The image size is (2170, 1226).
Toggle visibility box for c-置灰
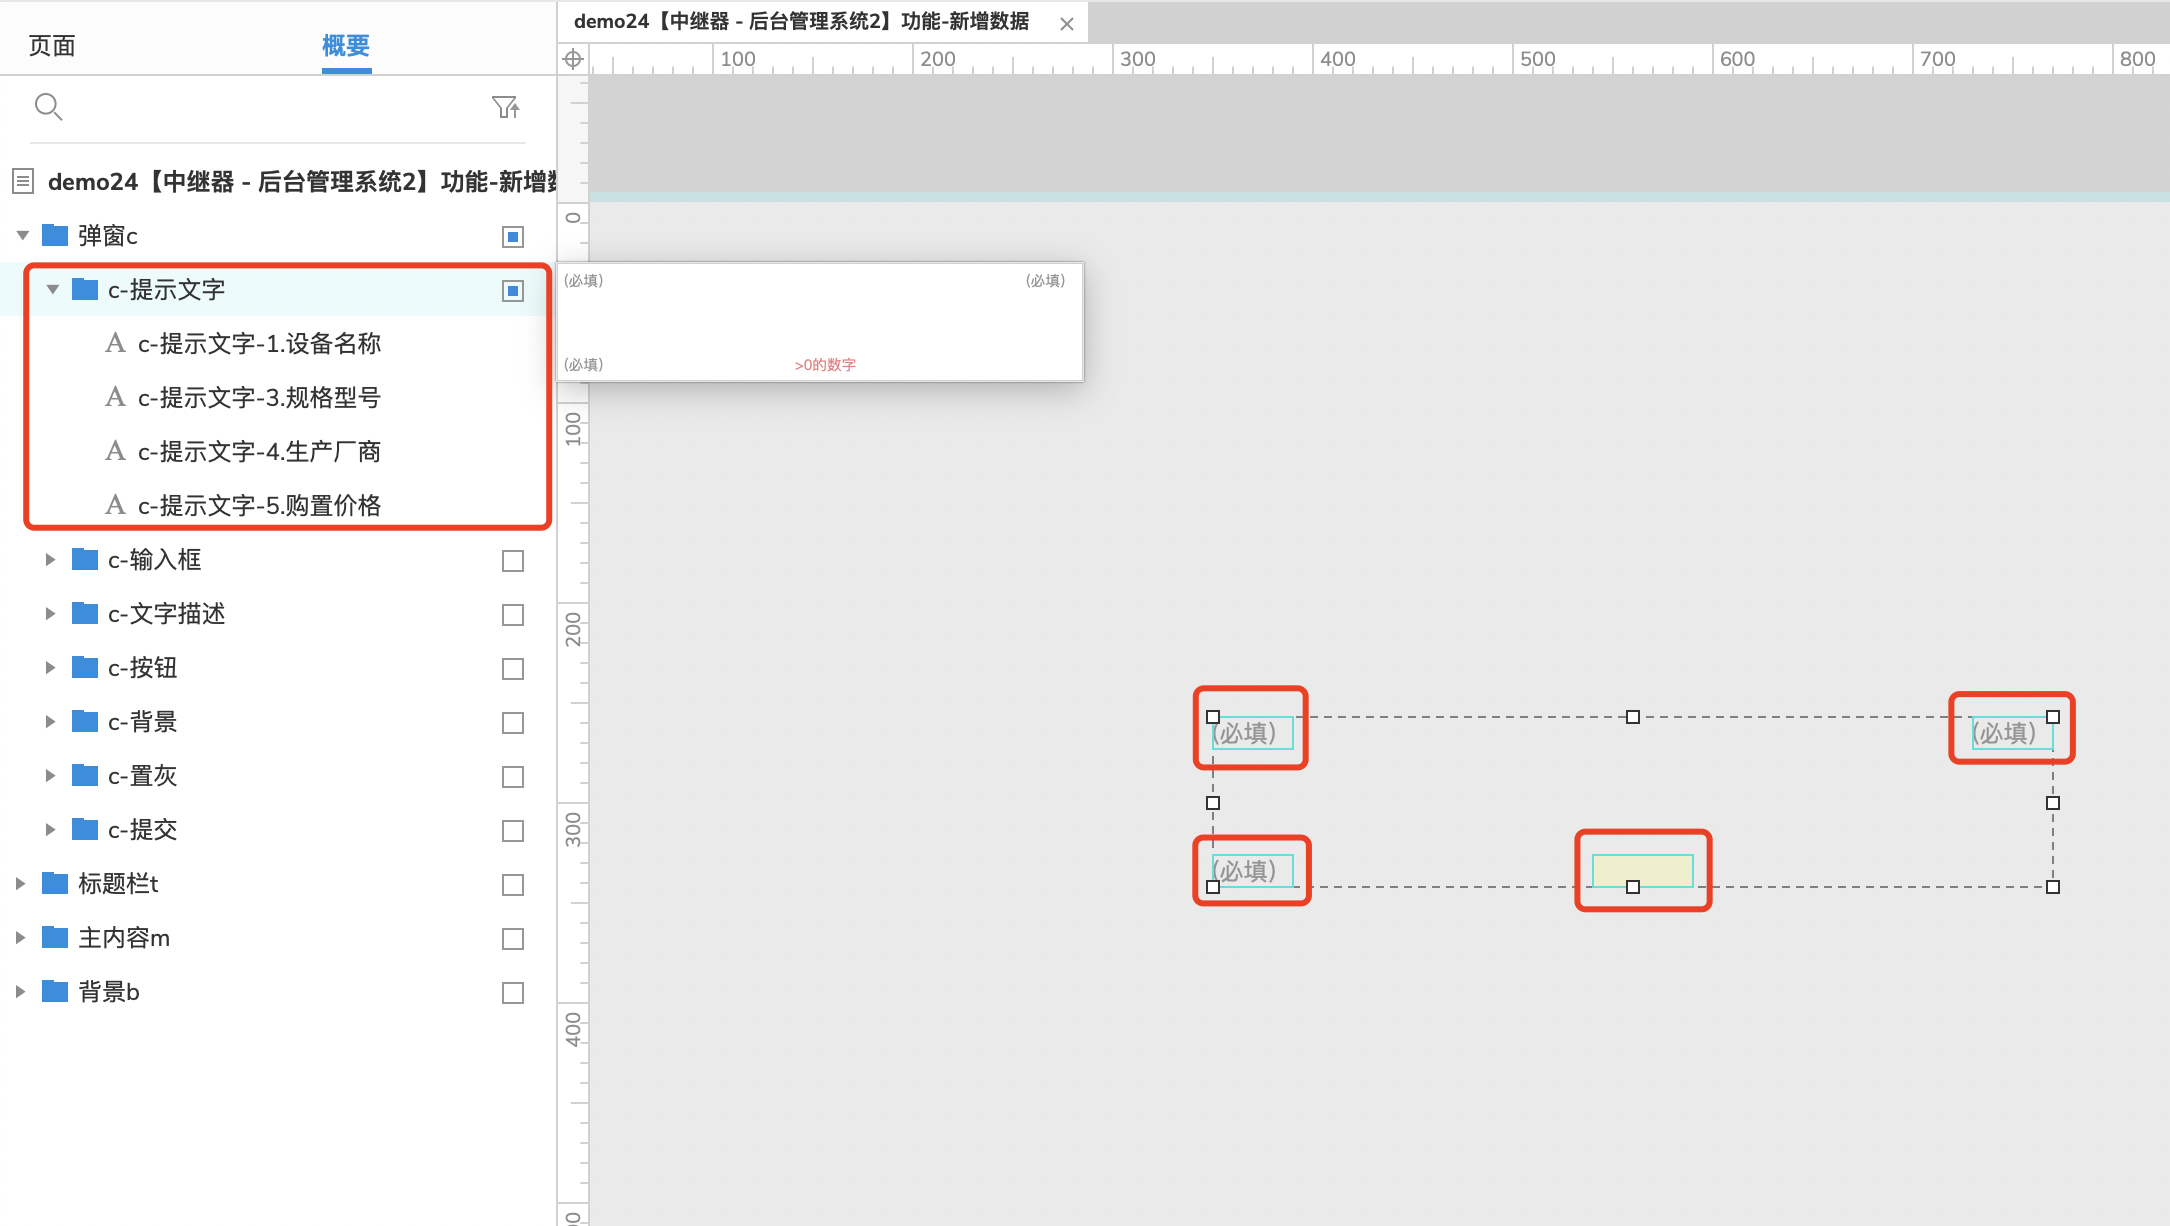pyautogui.click(x=513, y=777)
